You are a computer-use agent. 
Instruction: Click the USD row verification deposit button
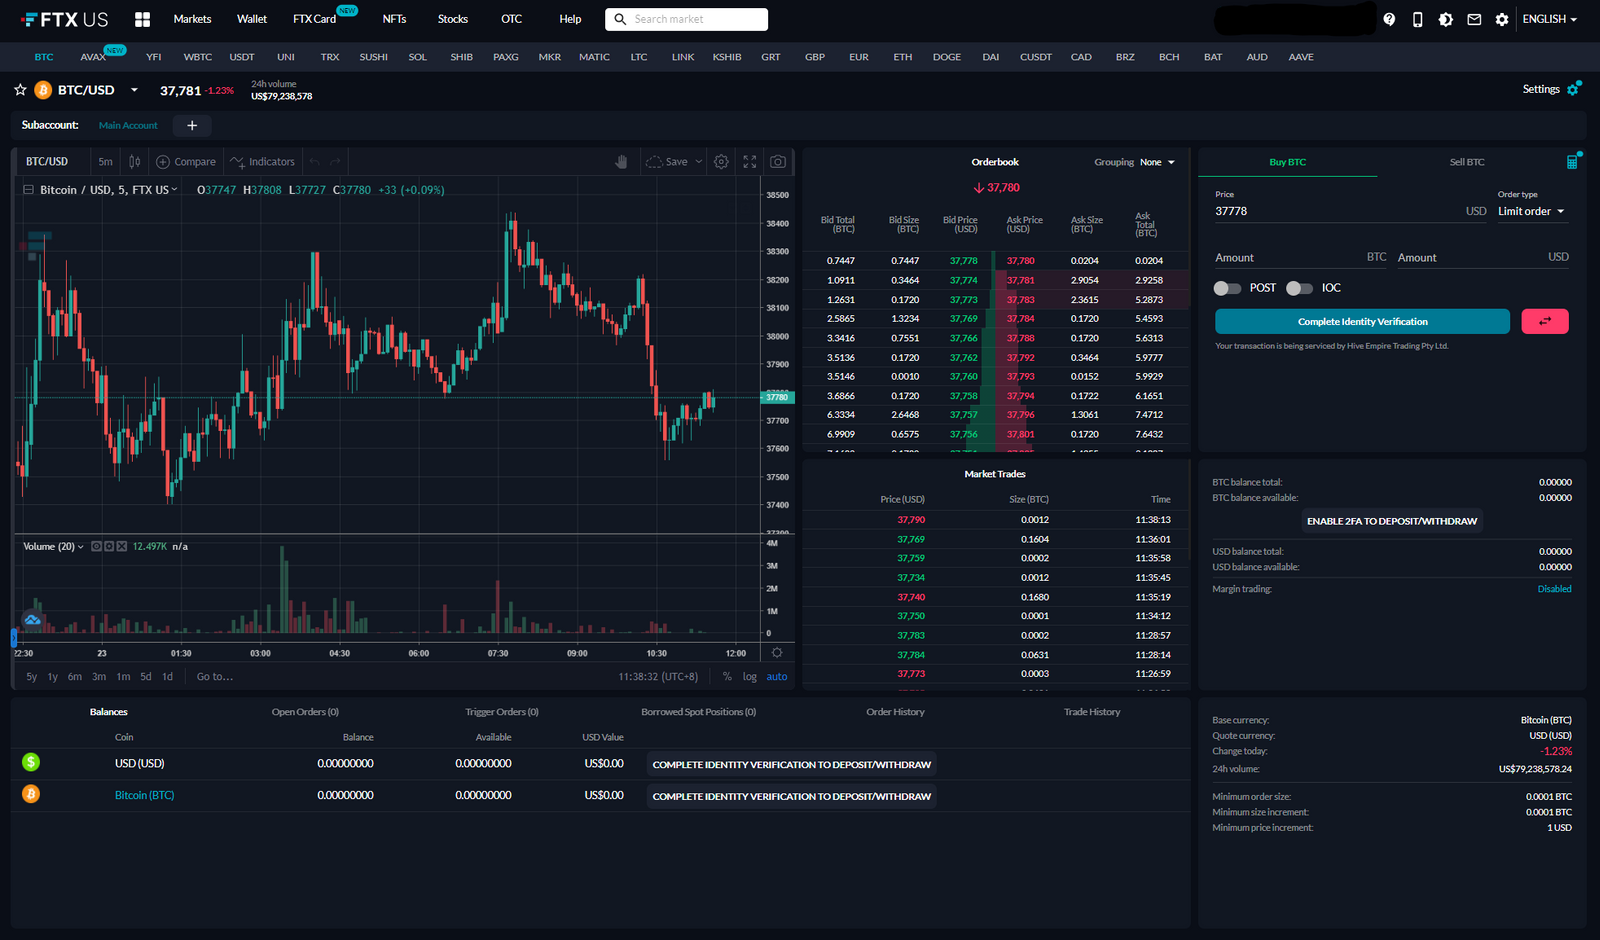[x=792, y=764]
